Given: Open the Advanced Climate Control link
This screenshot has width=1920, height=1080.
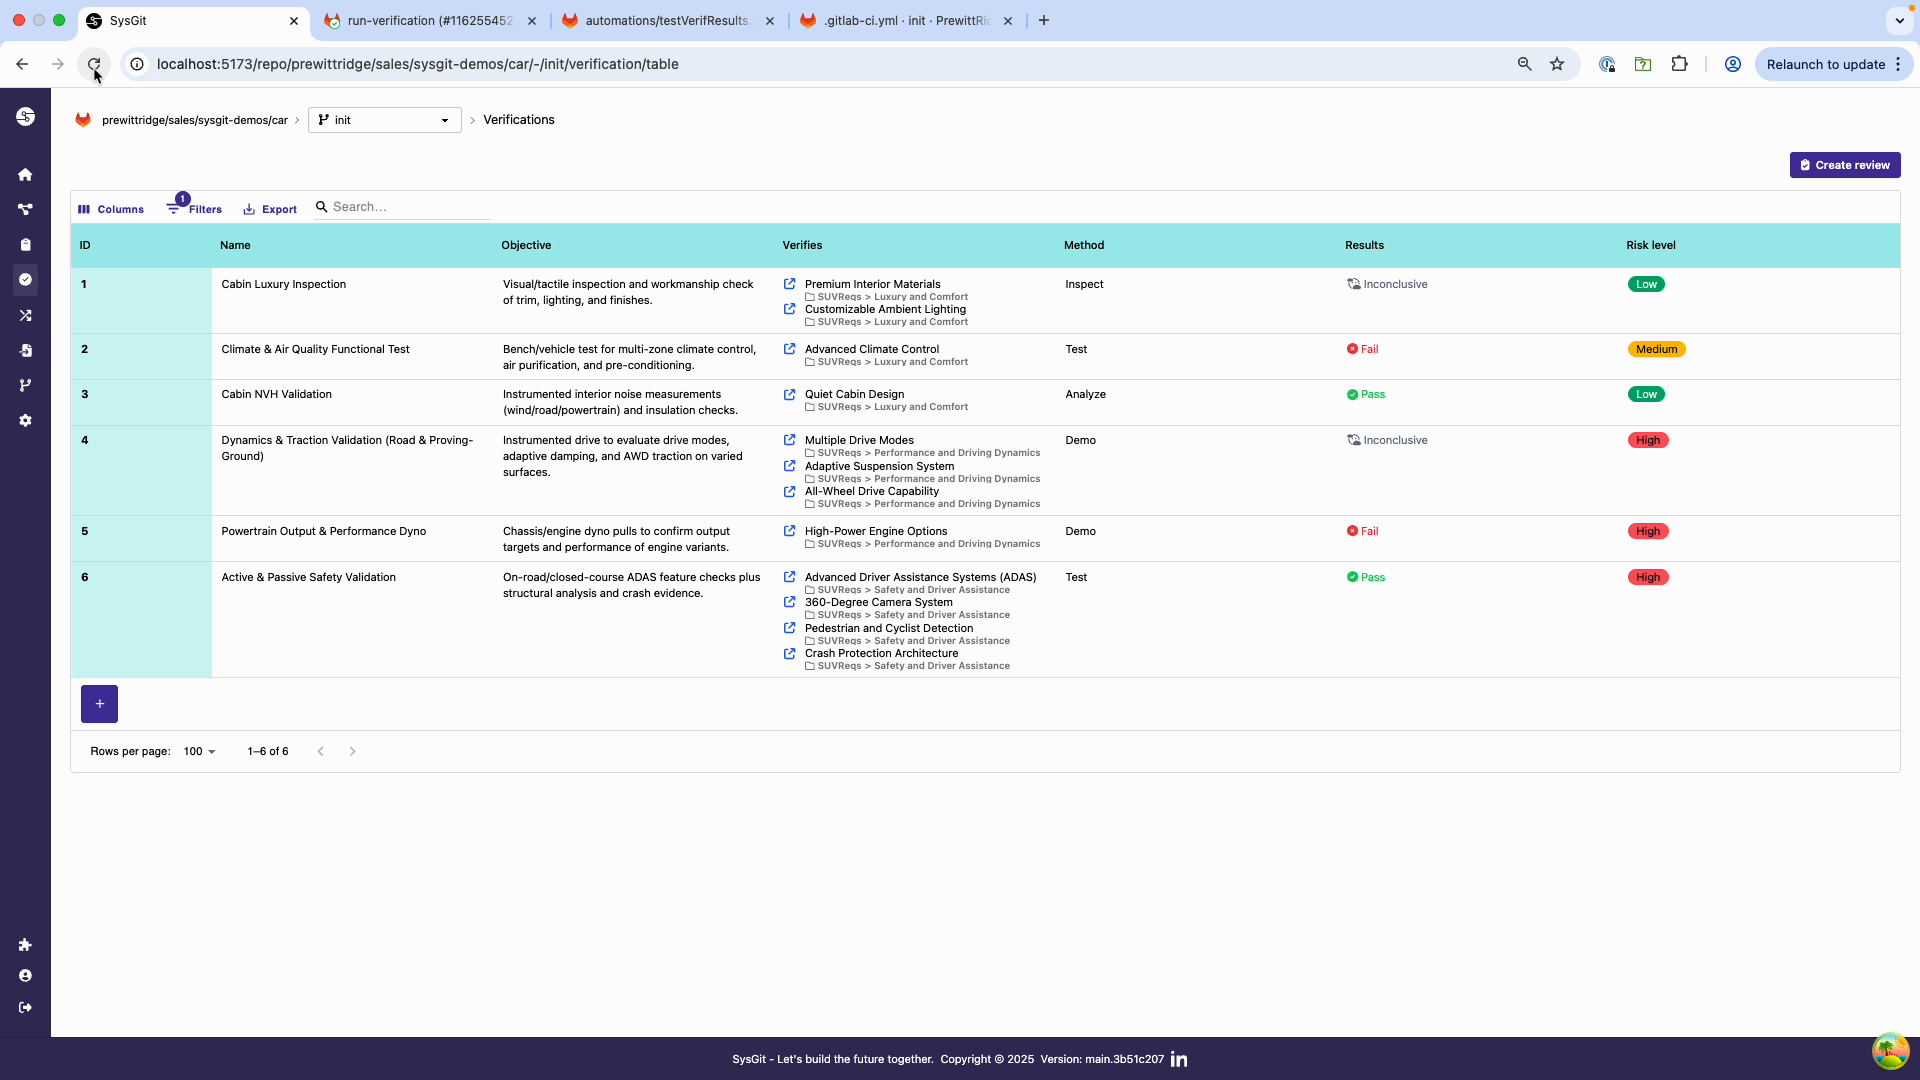Looking at the screenshot, I should 872,349.
